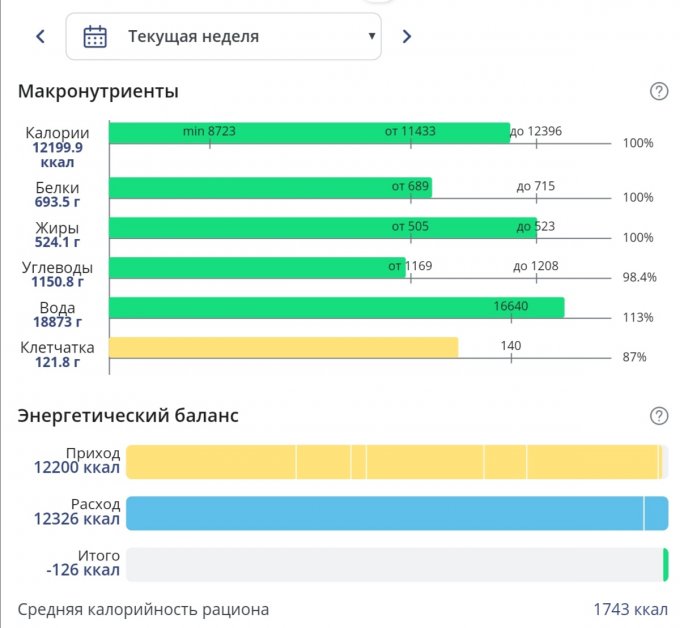Go to previous week with left chevron
Screen dimensions: 680x628
tap(41, 37)
